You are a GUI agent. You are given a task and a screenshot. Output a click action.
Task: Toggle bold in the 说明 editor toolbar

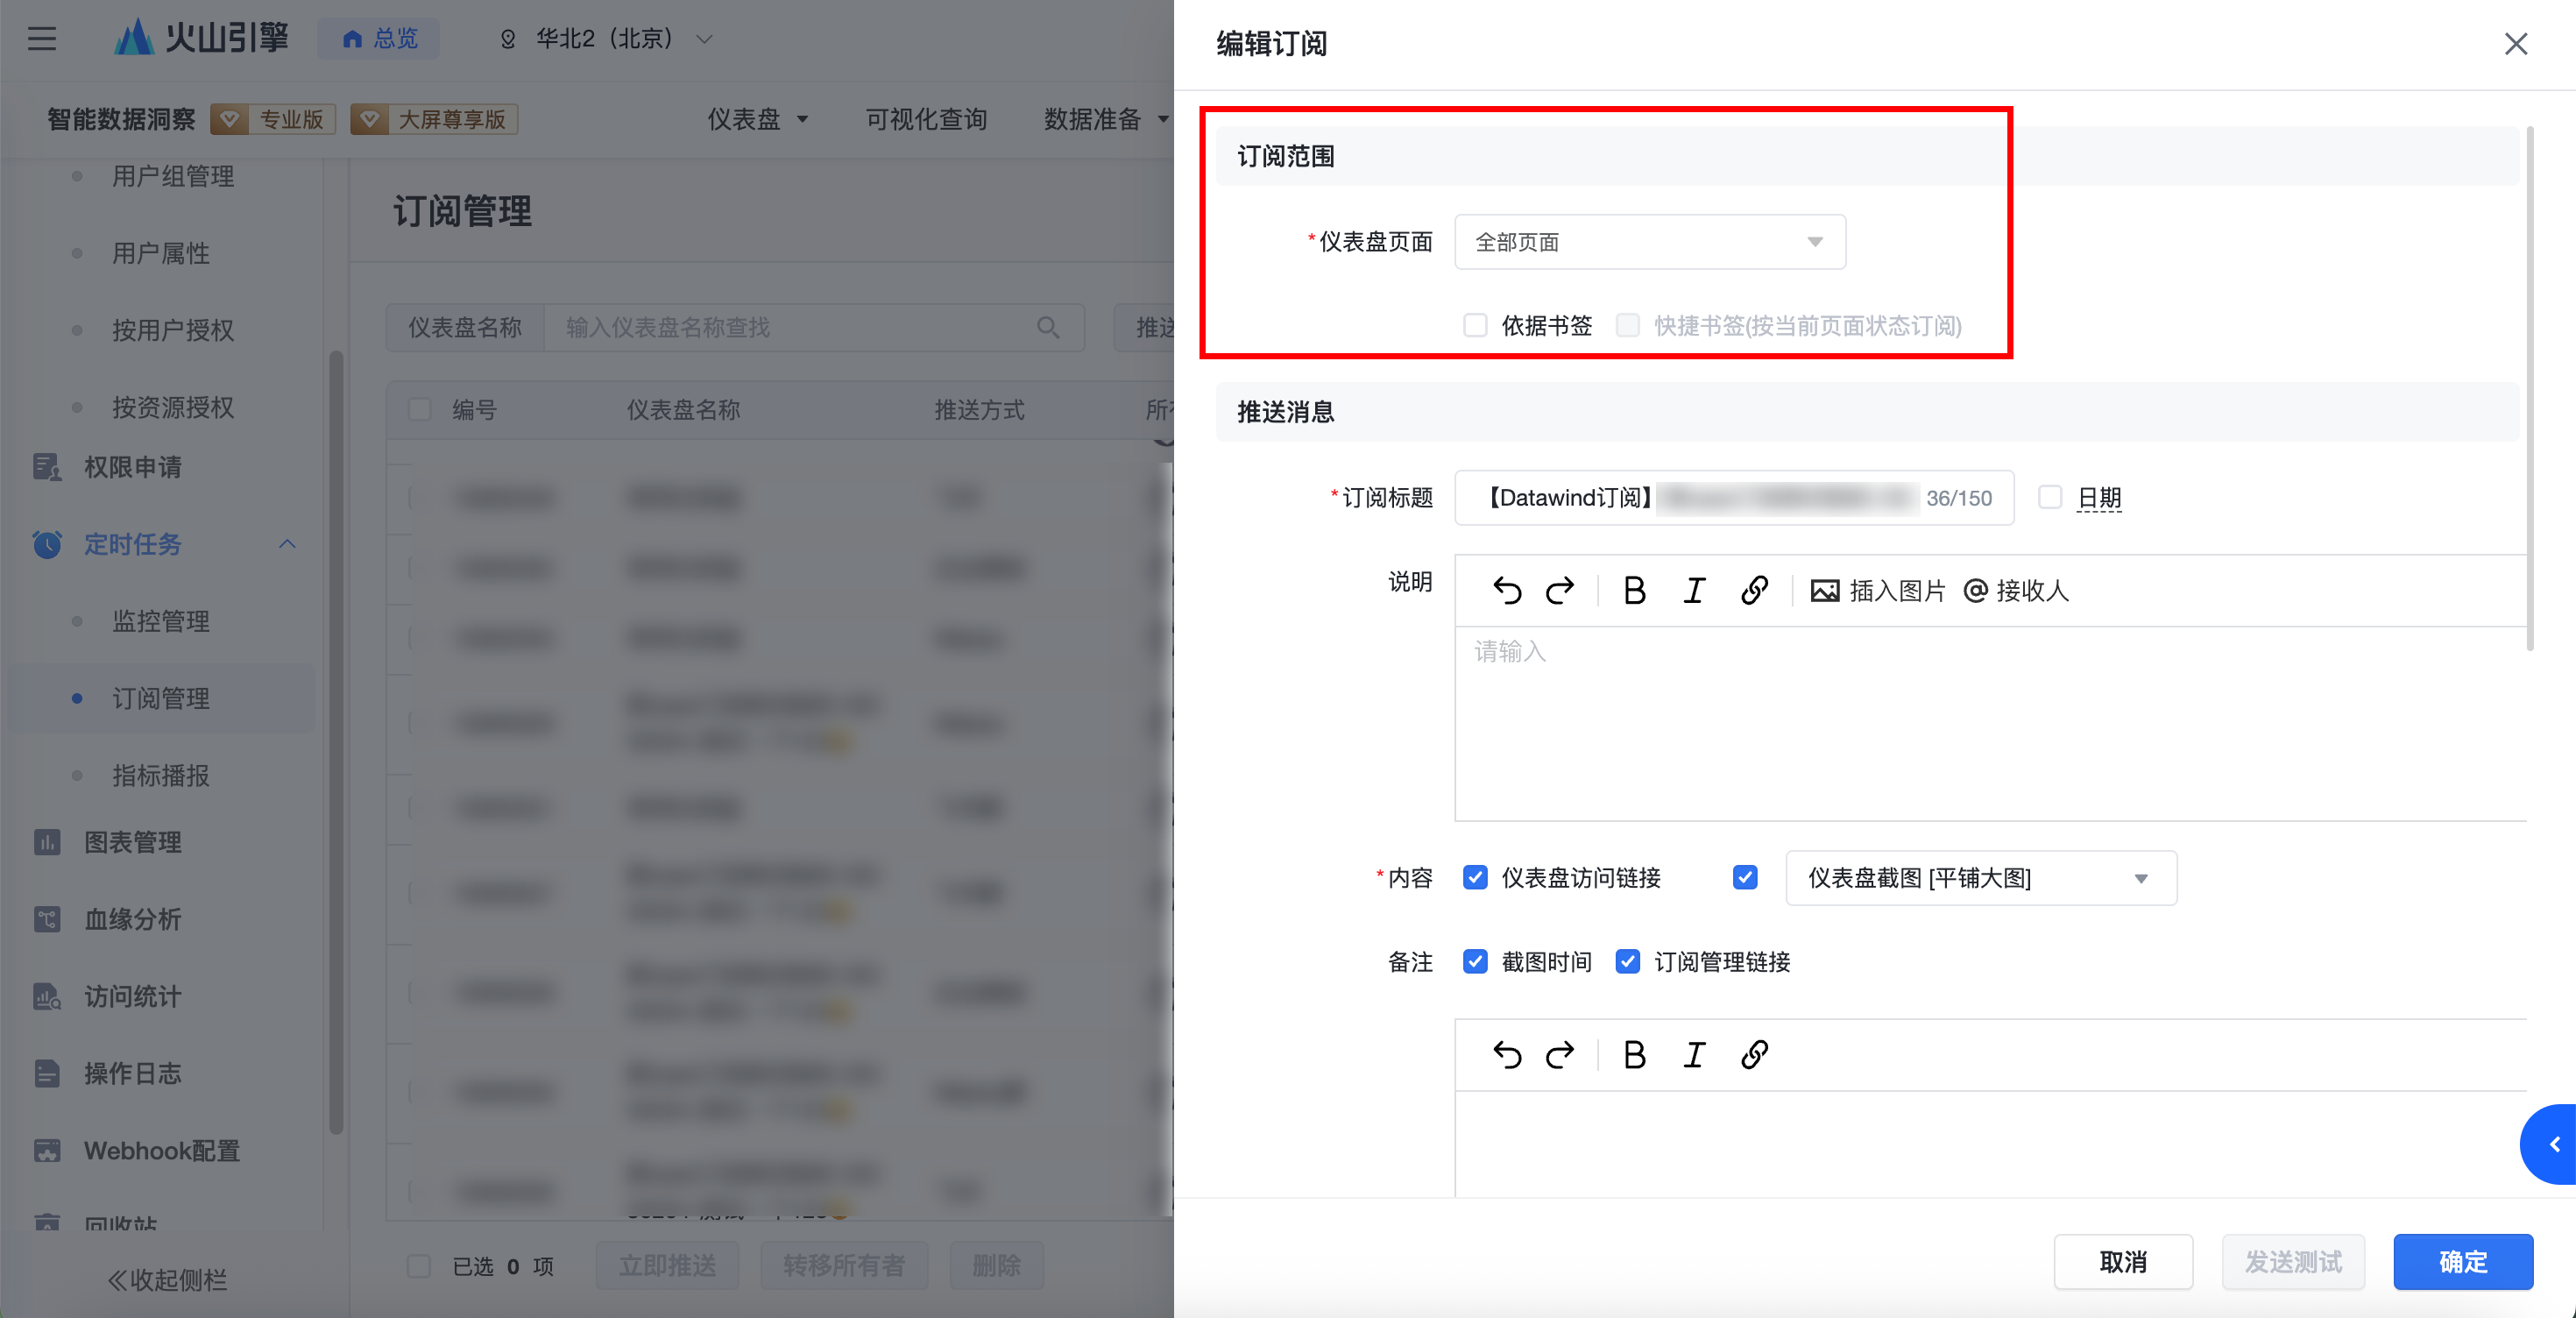click(1634, 591)
